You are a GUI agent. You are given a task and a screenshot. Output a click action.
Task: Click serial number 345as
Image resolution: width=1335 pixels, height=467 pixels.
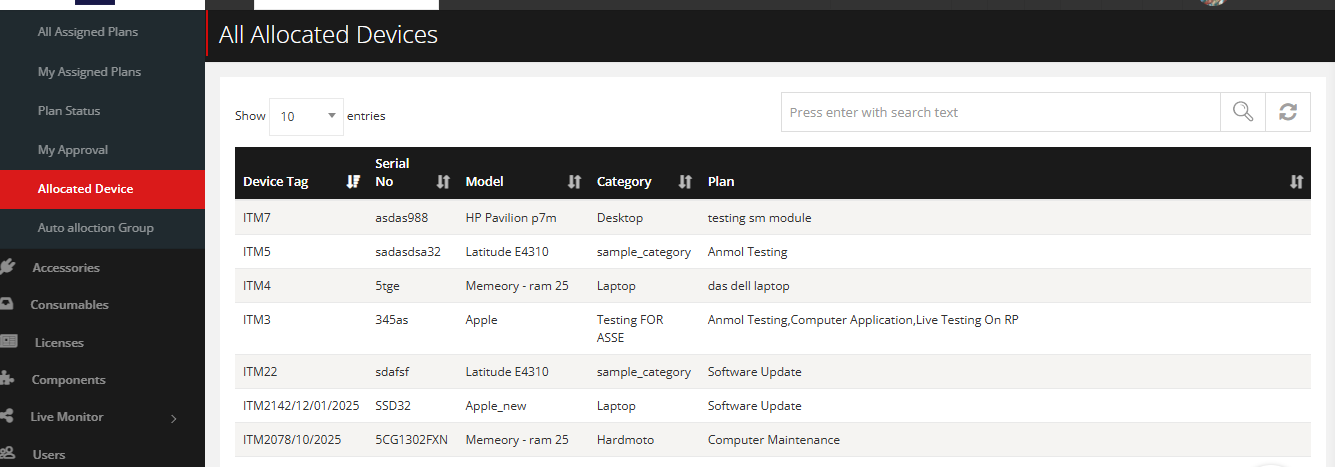coord(391,319)
